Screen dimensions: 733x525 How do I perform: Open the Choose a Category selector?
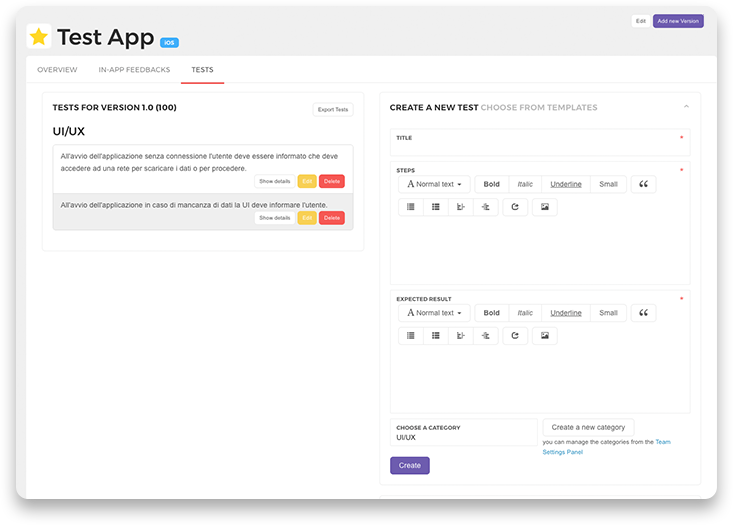click(x=464, y=432)
